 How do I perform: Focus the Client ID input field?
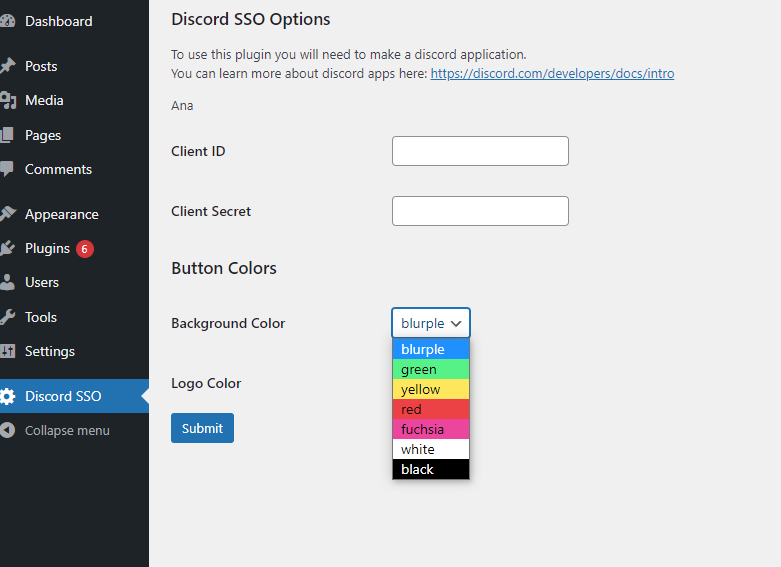[480, 151]
